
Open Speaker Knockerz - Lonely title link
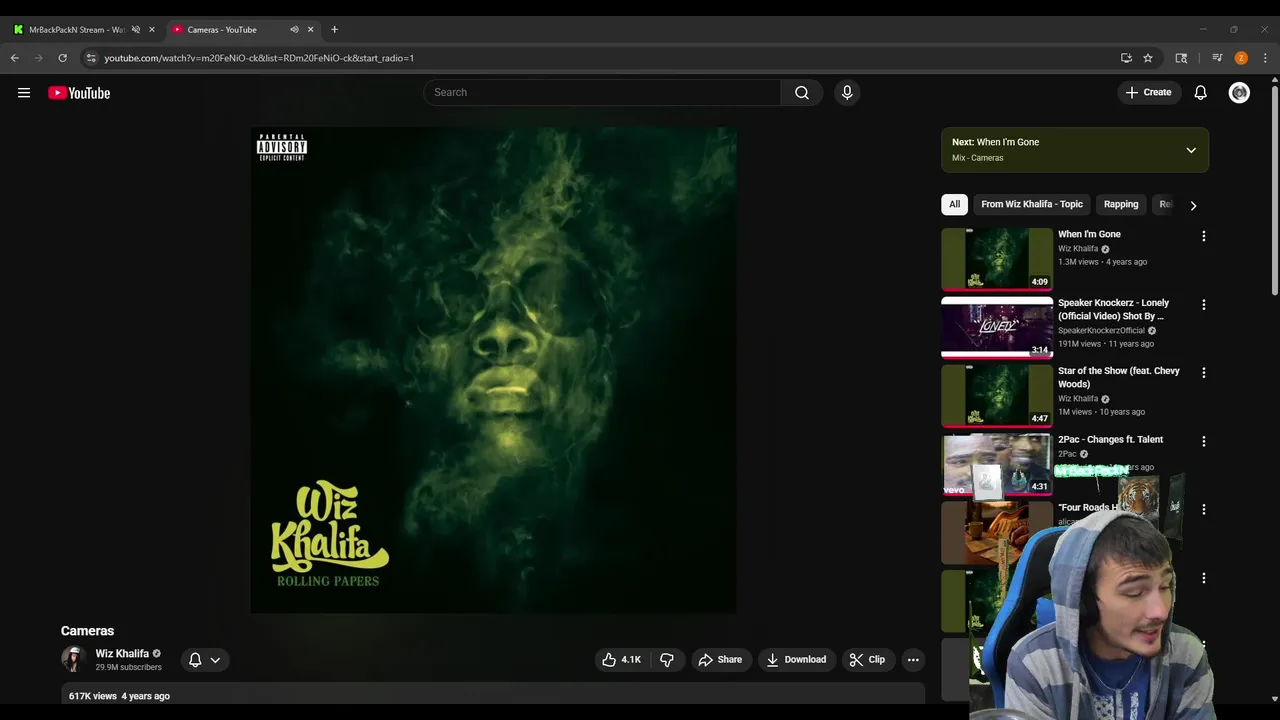[x=1113, y=309]
